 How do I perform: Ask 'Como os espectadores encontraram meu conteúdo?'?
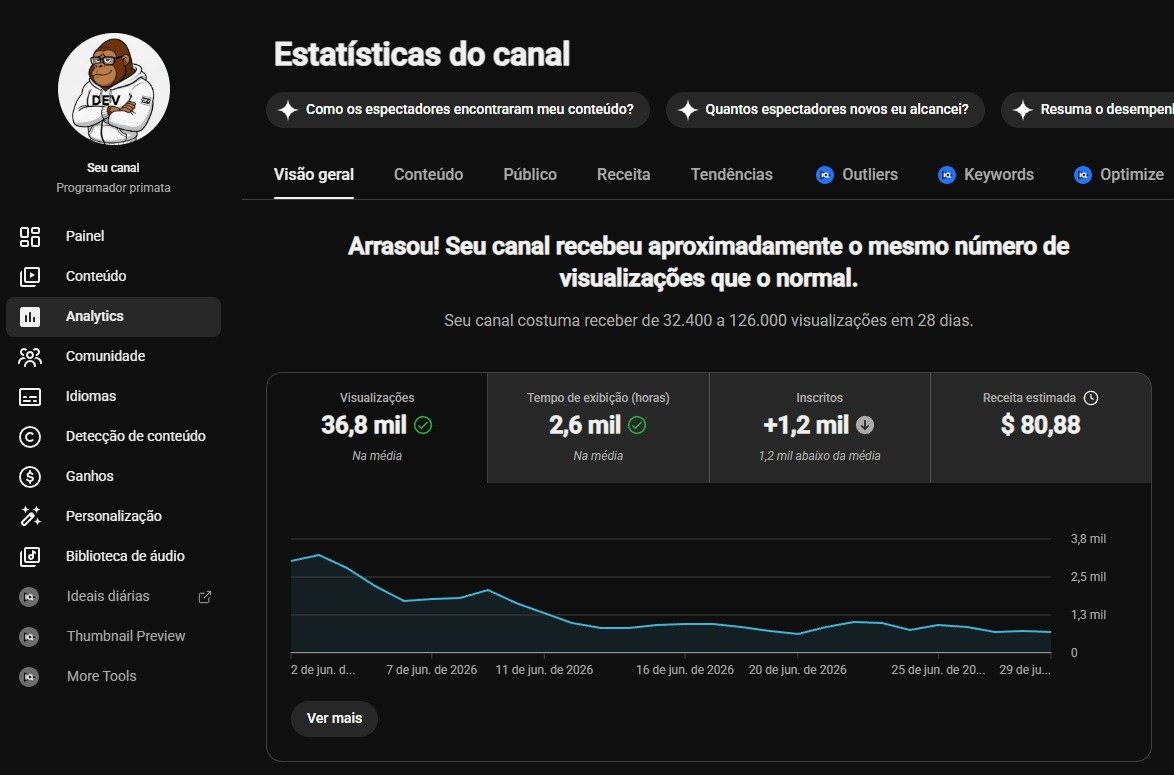click(457, 110)
